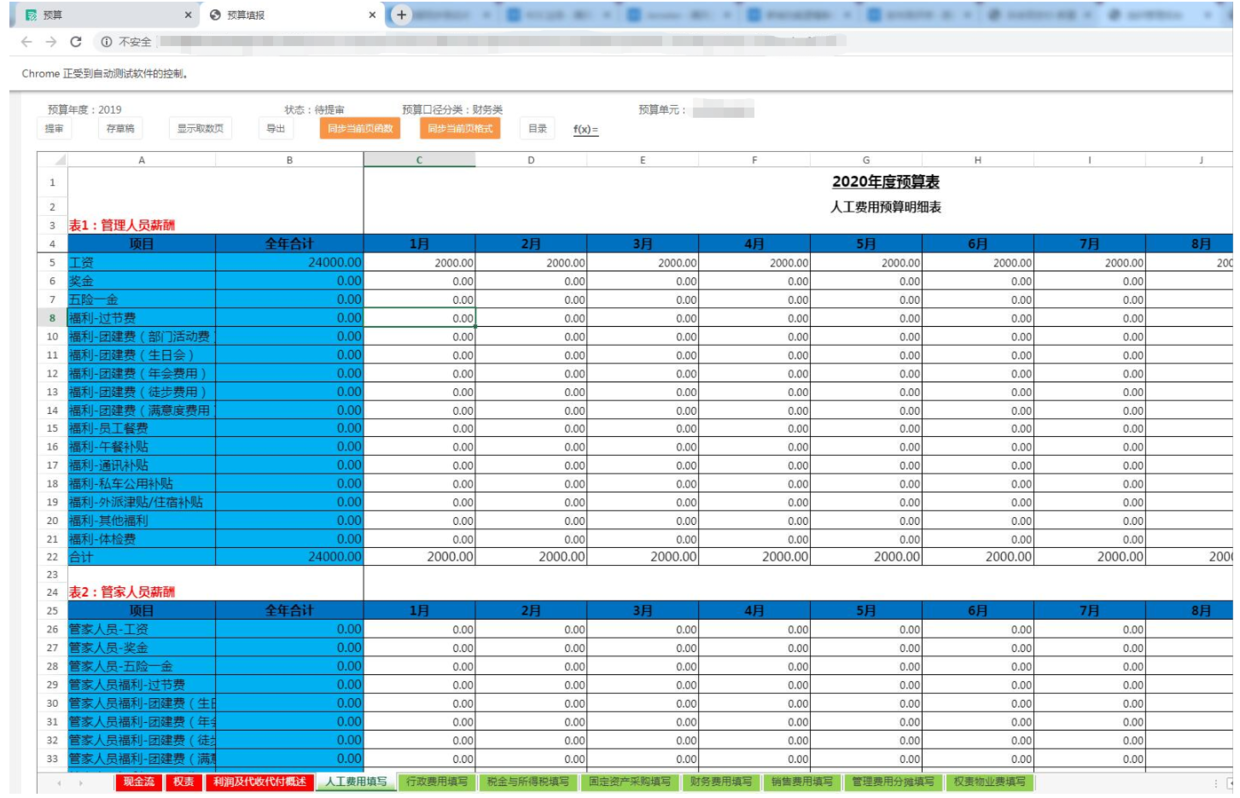The image size is (1240, 798).
Task: Open the 现金流 sheet tab
Action: click(139, 782)
